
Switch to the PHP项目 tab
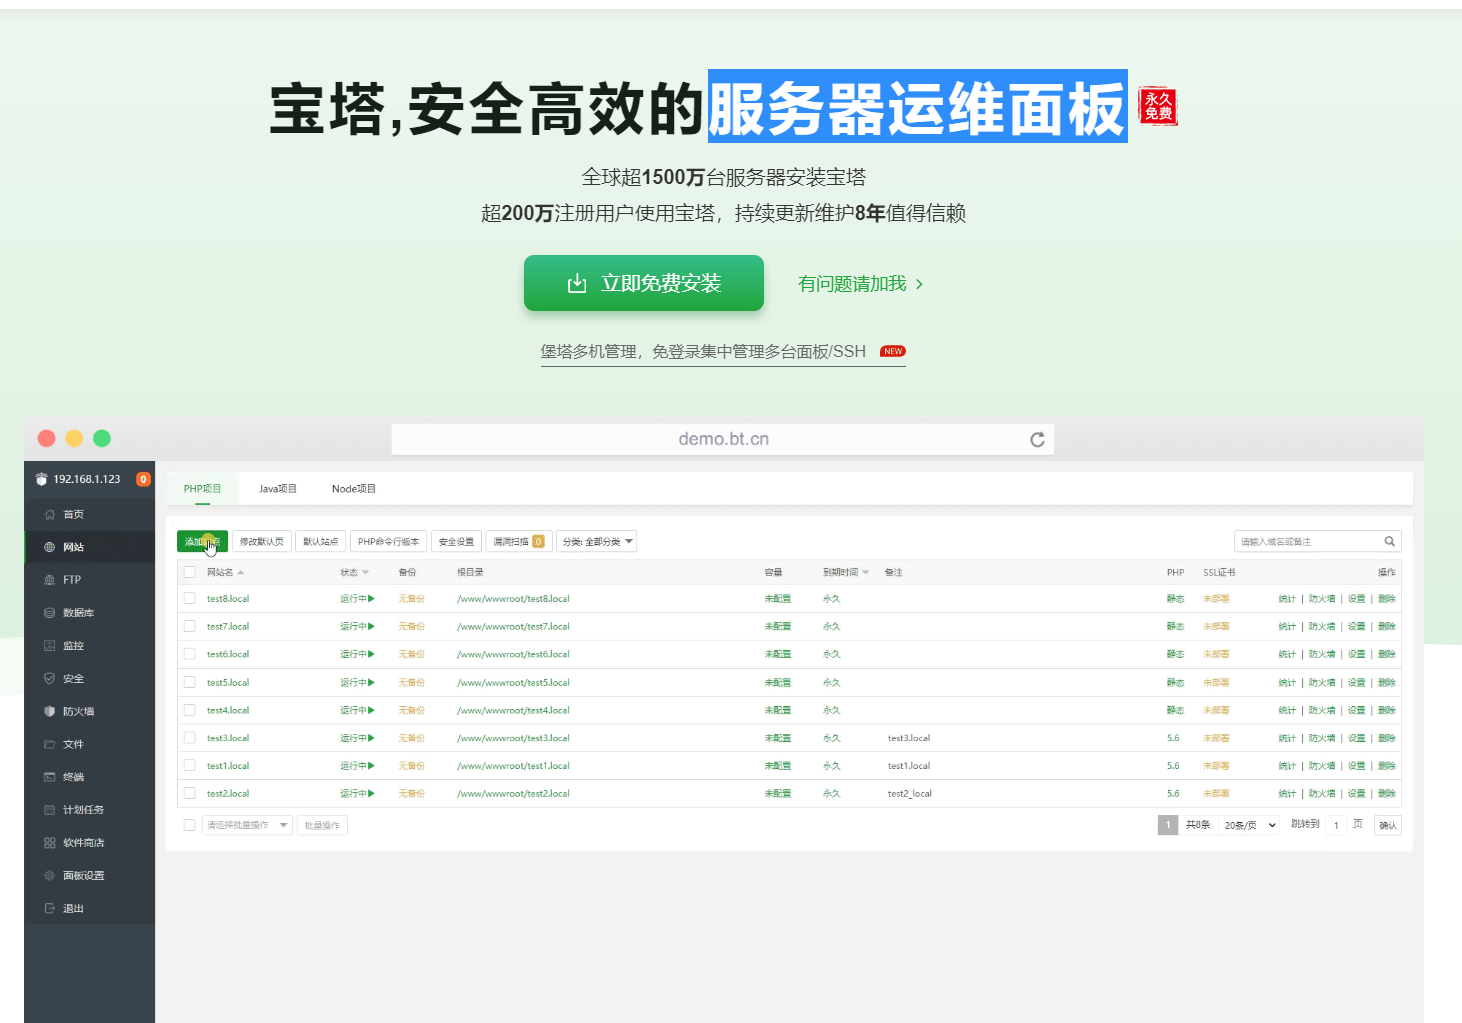[x=202, y=488]
